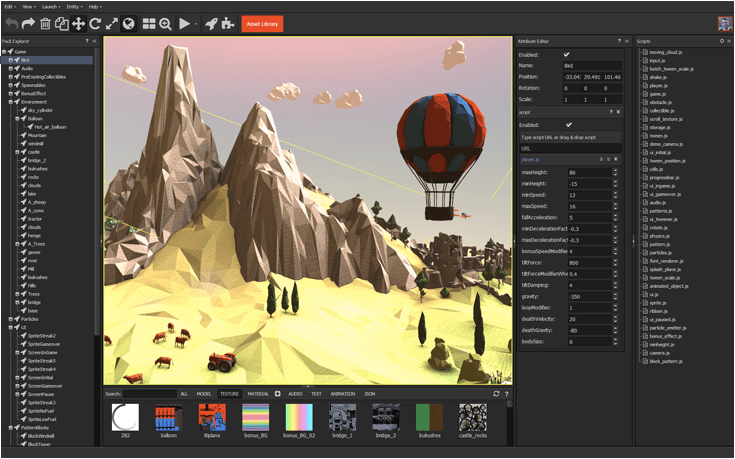Viewport: 735px width, 459px height.
Task: Expand the Audio entity in the tree
Action: click(11, 68)
